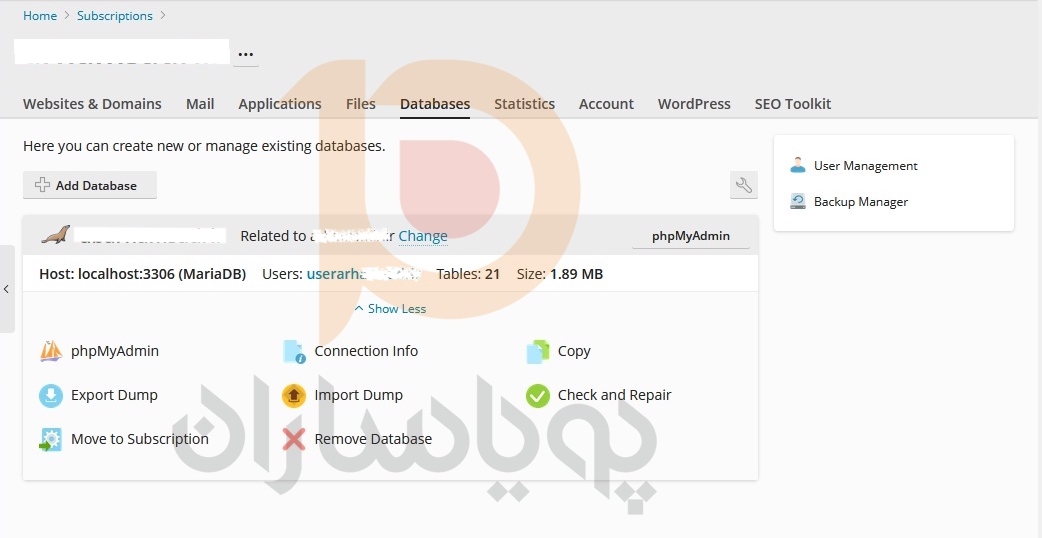Open the WordPress tab
Image resolution: width=1042 pixels, height=538 pixels.
[x=694, y=104]
